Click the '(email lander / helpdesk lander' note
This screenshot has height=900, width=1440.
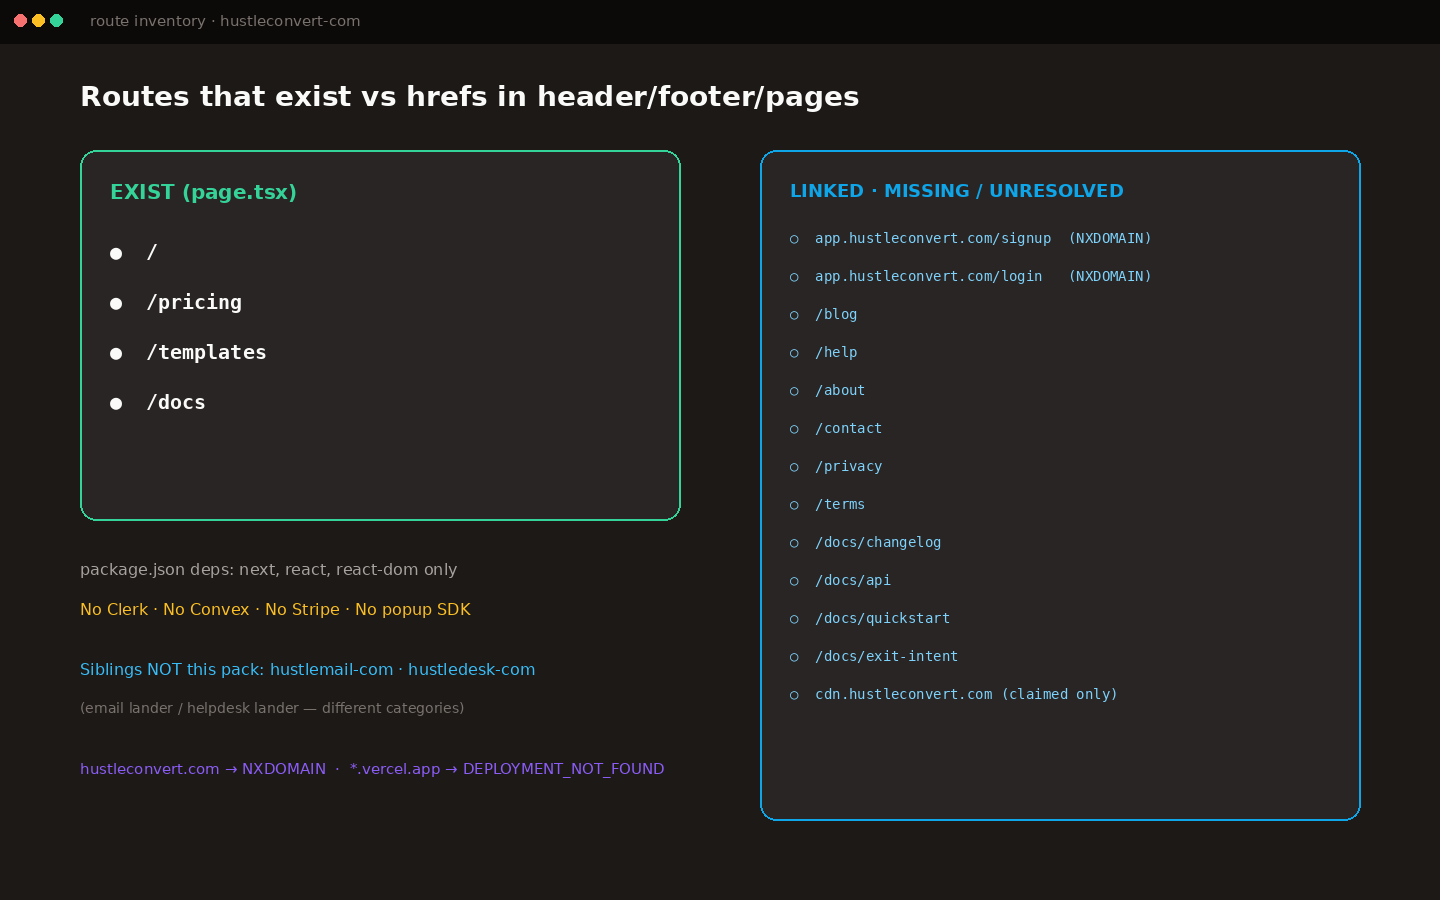(272, 708)
